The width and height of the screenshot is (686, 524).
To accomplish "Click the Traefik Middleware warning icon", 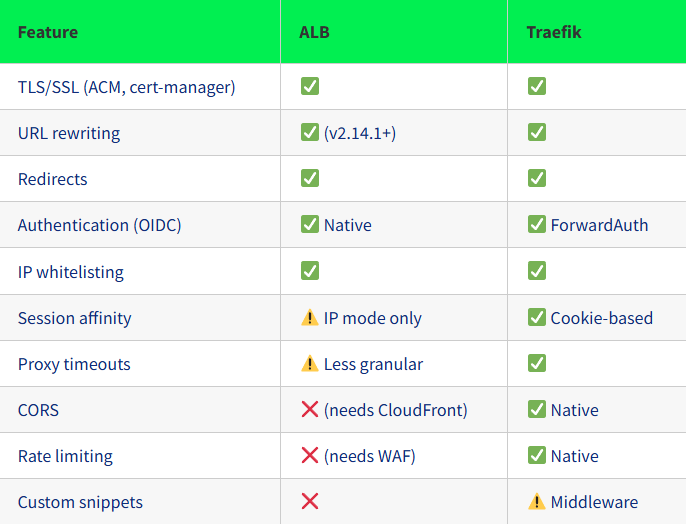I will pyautogui.click(x=537, y=502).
